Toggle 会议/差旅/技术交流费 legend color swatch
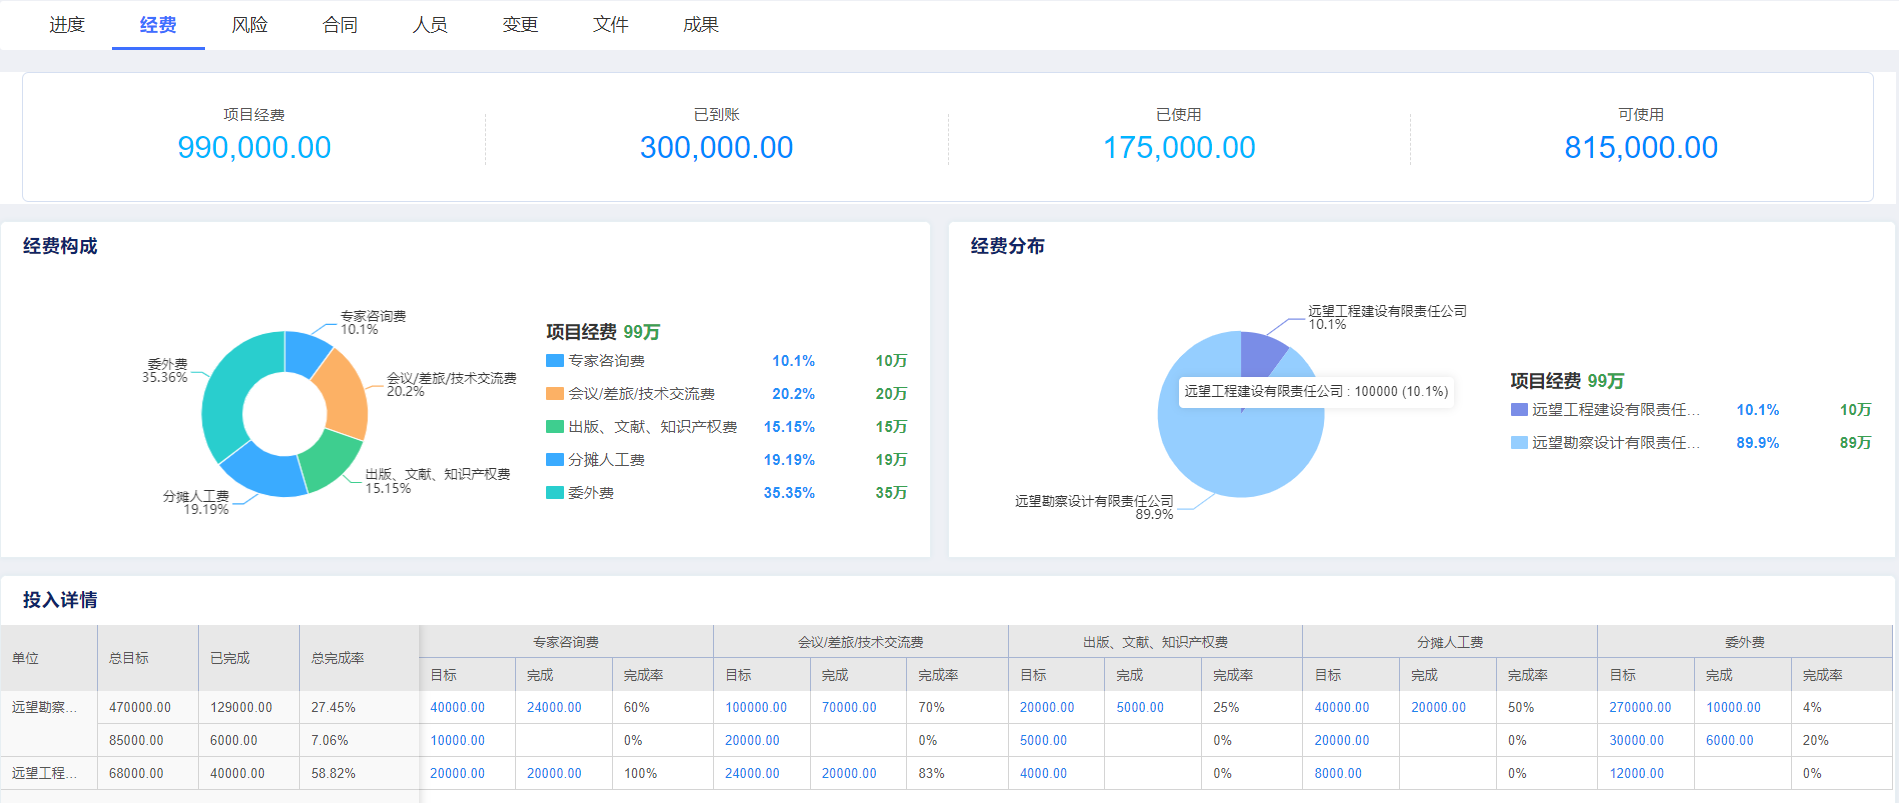Image resolution: width=1899 pixels, height=803 pixels. (555, 394)
